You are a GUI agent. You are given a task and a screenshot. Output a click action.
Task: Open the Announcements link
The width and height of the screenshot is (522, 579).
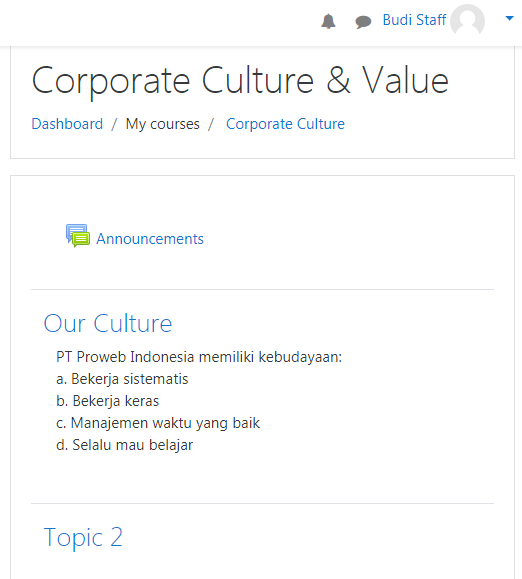[150, 239]
